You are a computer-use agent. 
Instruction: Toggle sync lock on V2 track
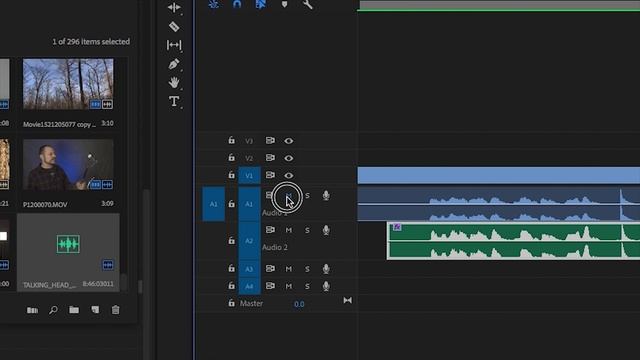point(270,158)
